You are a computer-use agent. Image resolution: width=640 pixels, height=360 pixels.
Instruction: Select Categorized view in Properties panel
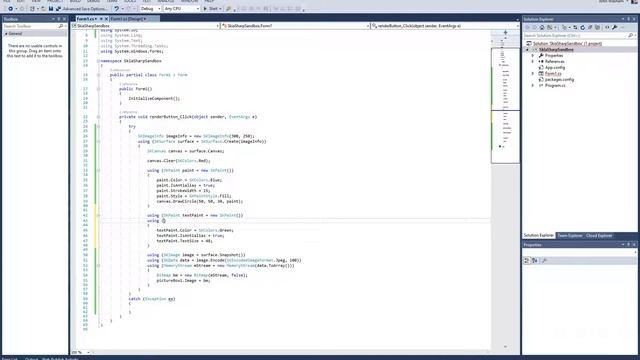tap(527, 260)
